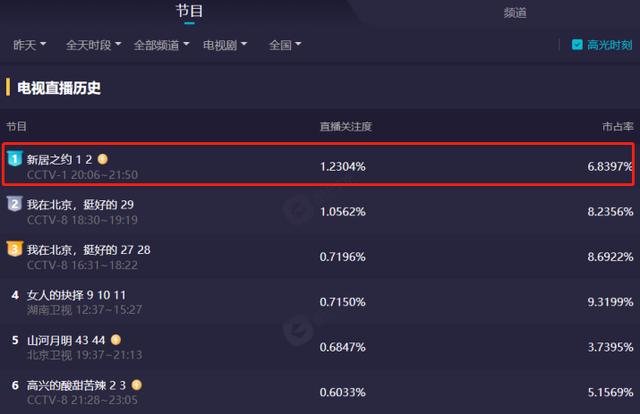Image resolution: width=640 pixels, height=414 pixels.
Task: Expand the 全天时段 time period dropdown
Action: tap(93, 45)
